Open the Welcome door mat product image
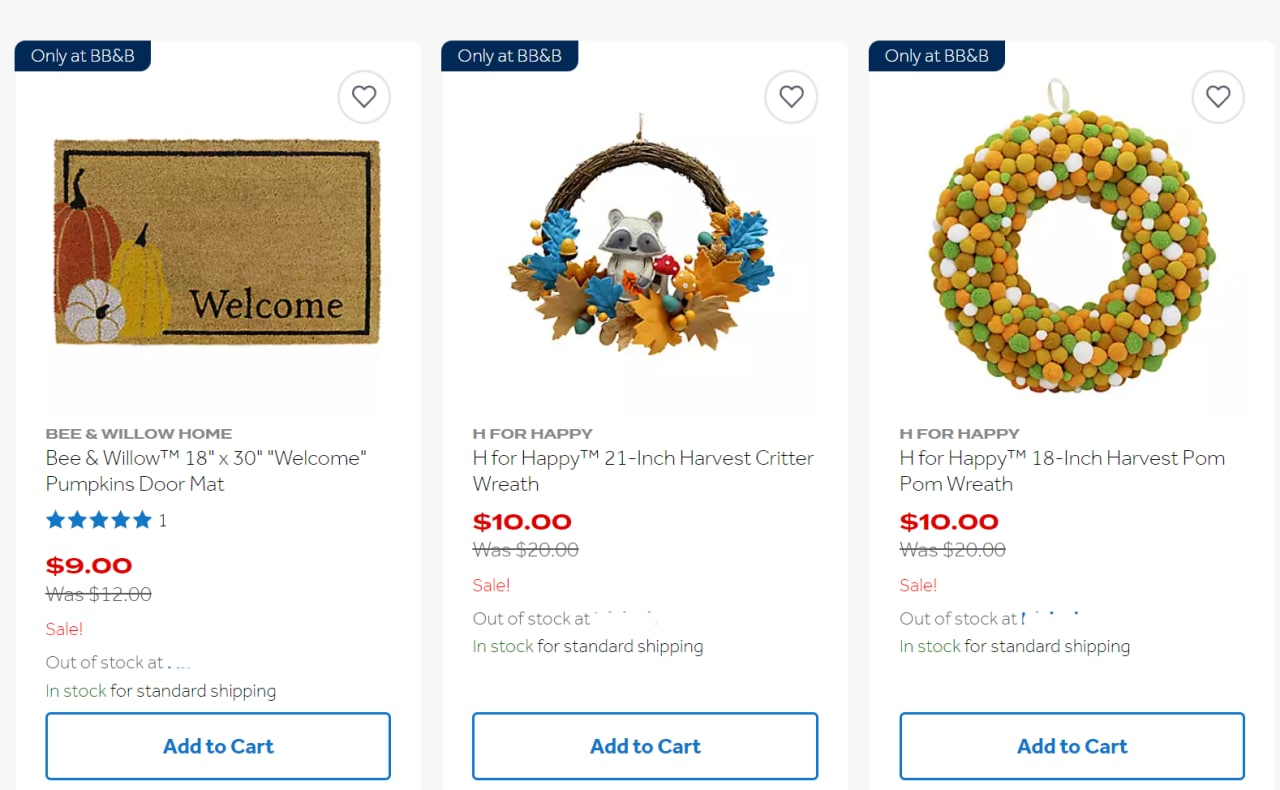Screen dimensions: 1280x790 coord(217,243)
